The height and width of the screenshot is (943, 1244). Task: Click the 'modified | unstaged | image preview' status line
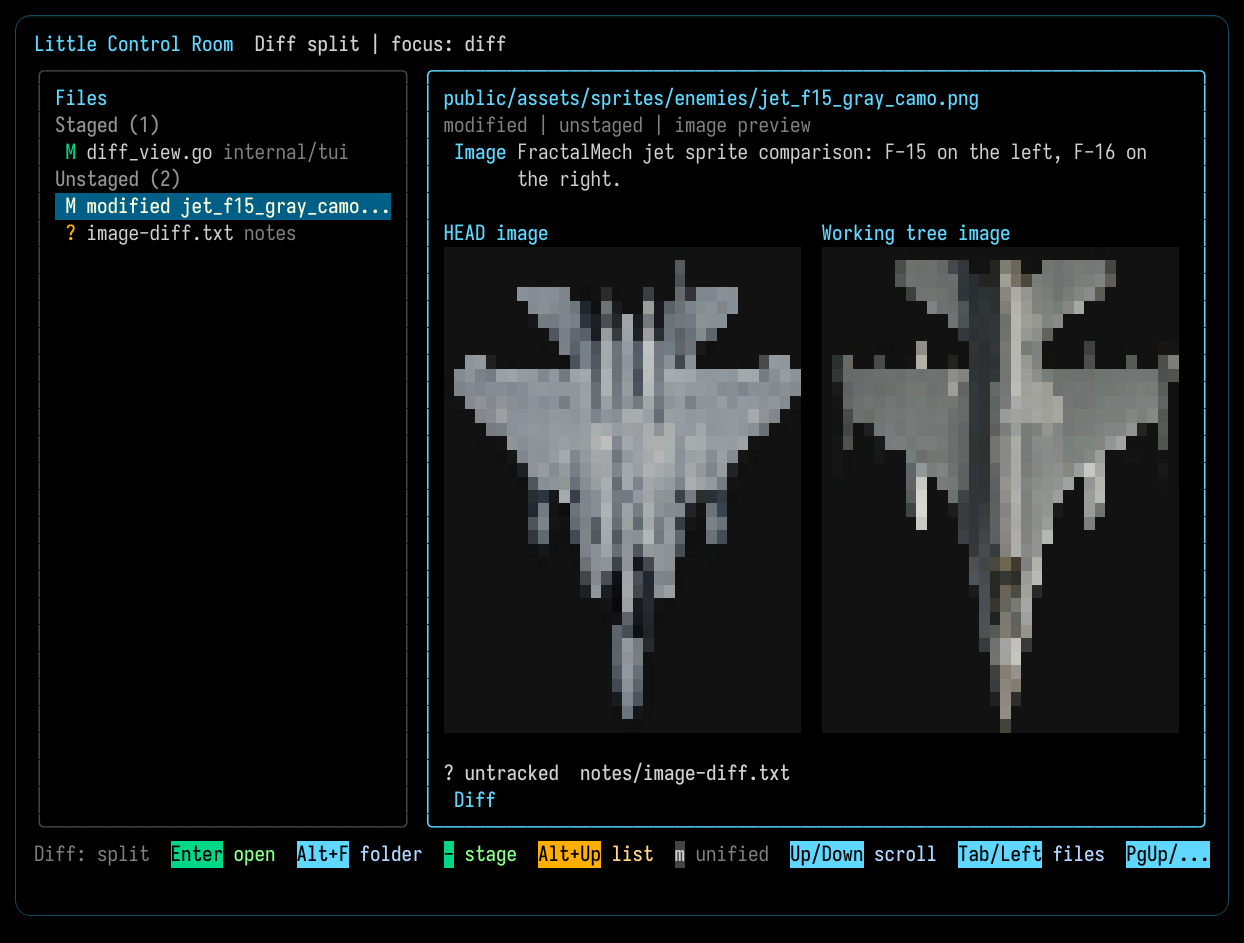627,125
